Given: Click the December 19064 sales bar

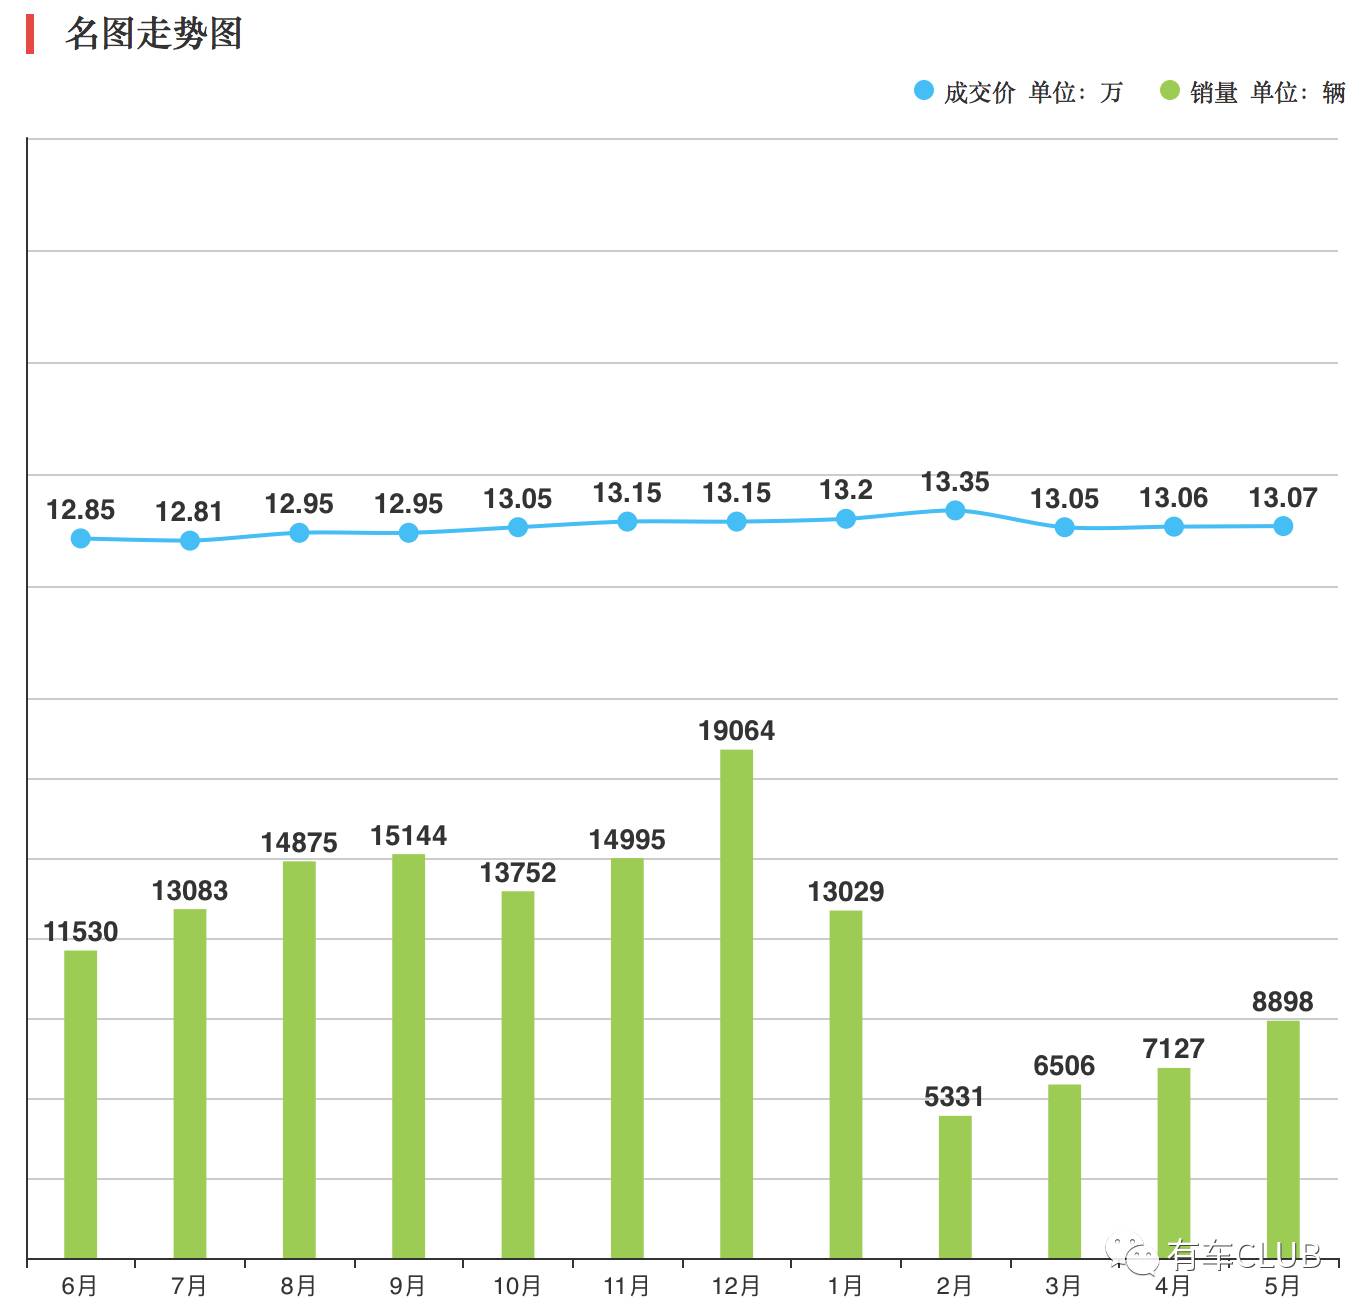Looking at the screenshot, I should 736,1000.
